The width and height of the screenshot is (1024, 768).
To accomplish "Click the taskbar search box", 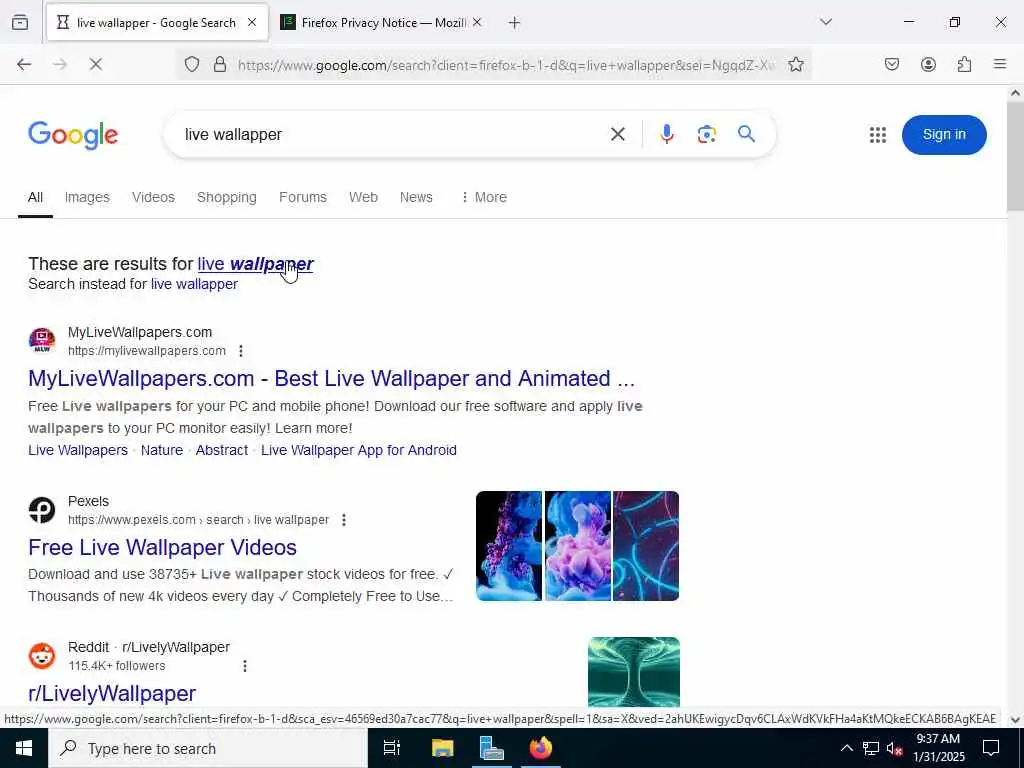I will pyautogui.click(x=208, y=748).
